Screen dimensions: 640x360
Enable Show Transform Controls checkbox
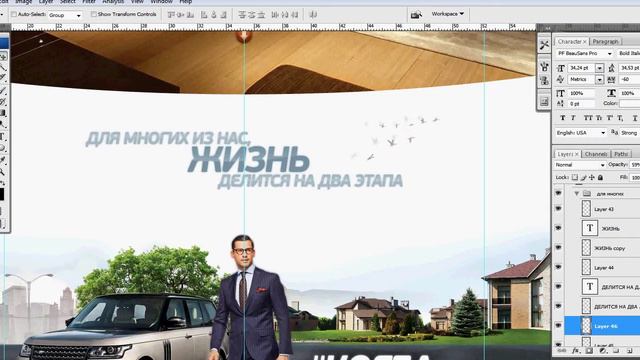pos(94,14)
